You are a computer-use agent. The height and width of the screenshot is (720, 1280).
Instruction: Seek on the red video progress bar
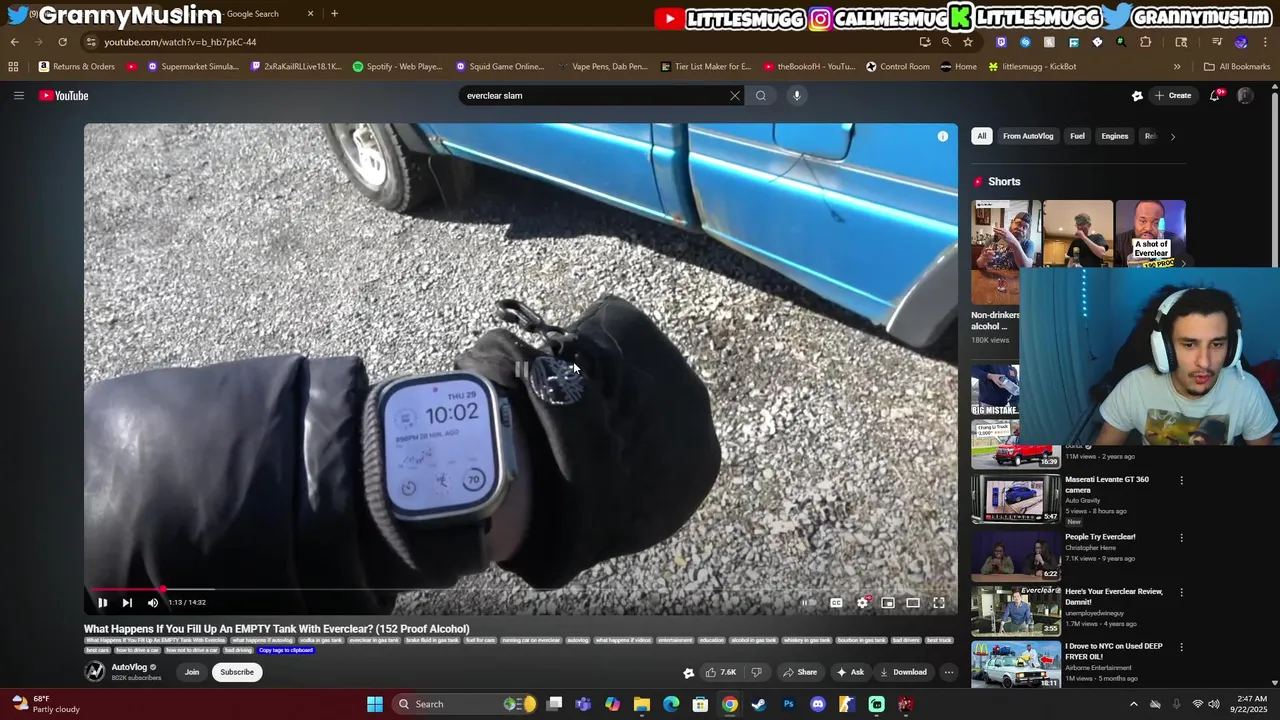(520, 589)
